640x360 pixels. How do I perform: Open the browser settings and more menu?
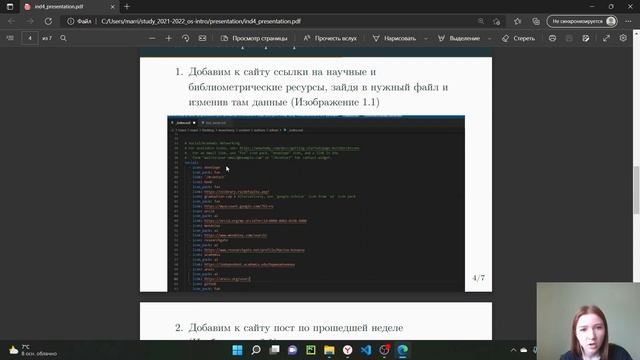(x=628, y=21)
